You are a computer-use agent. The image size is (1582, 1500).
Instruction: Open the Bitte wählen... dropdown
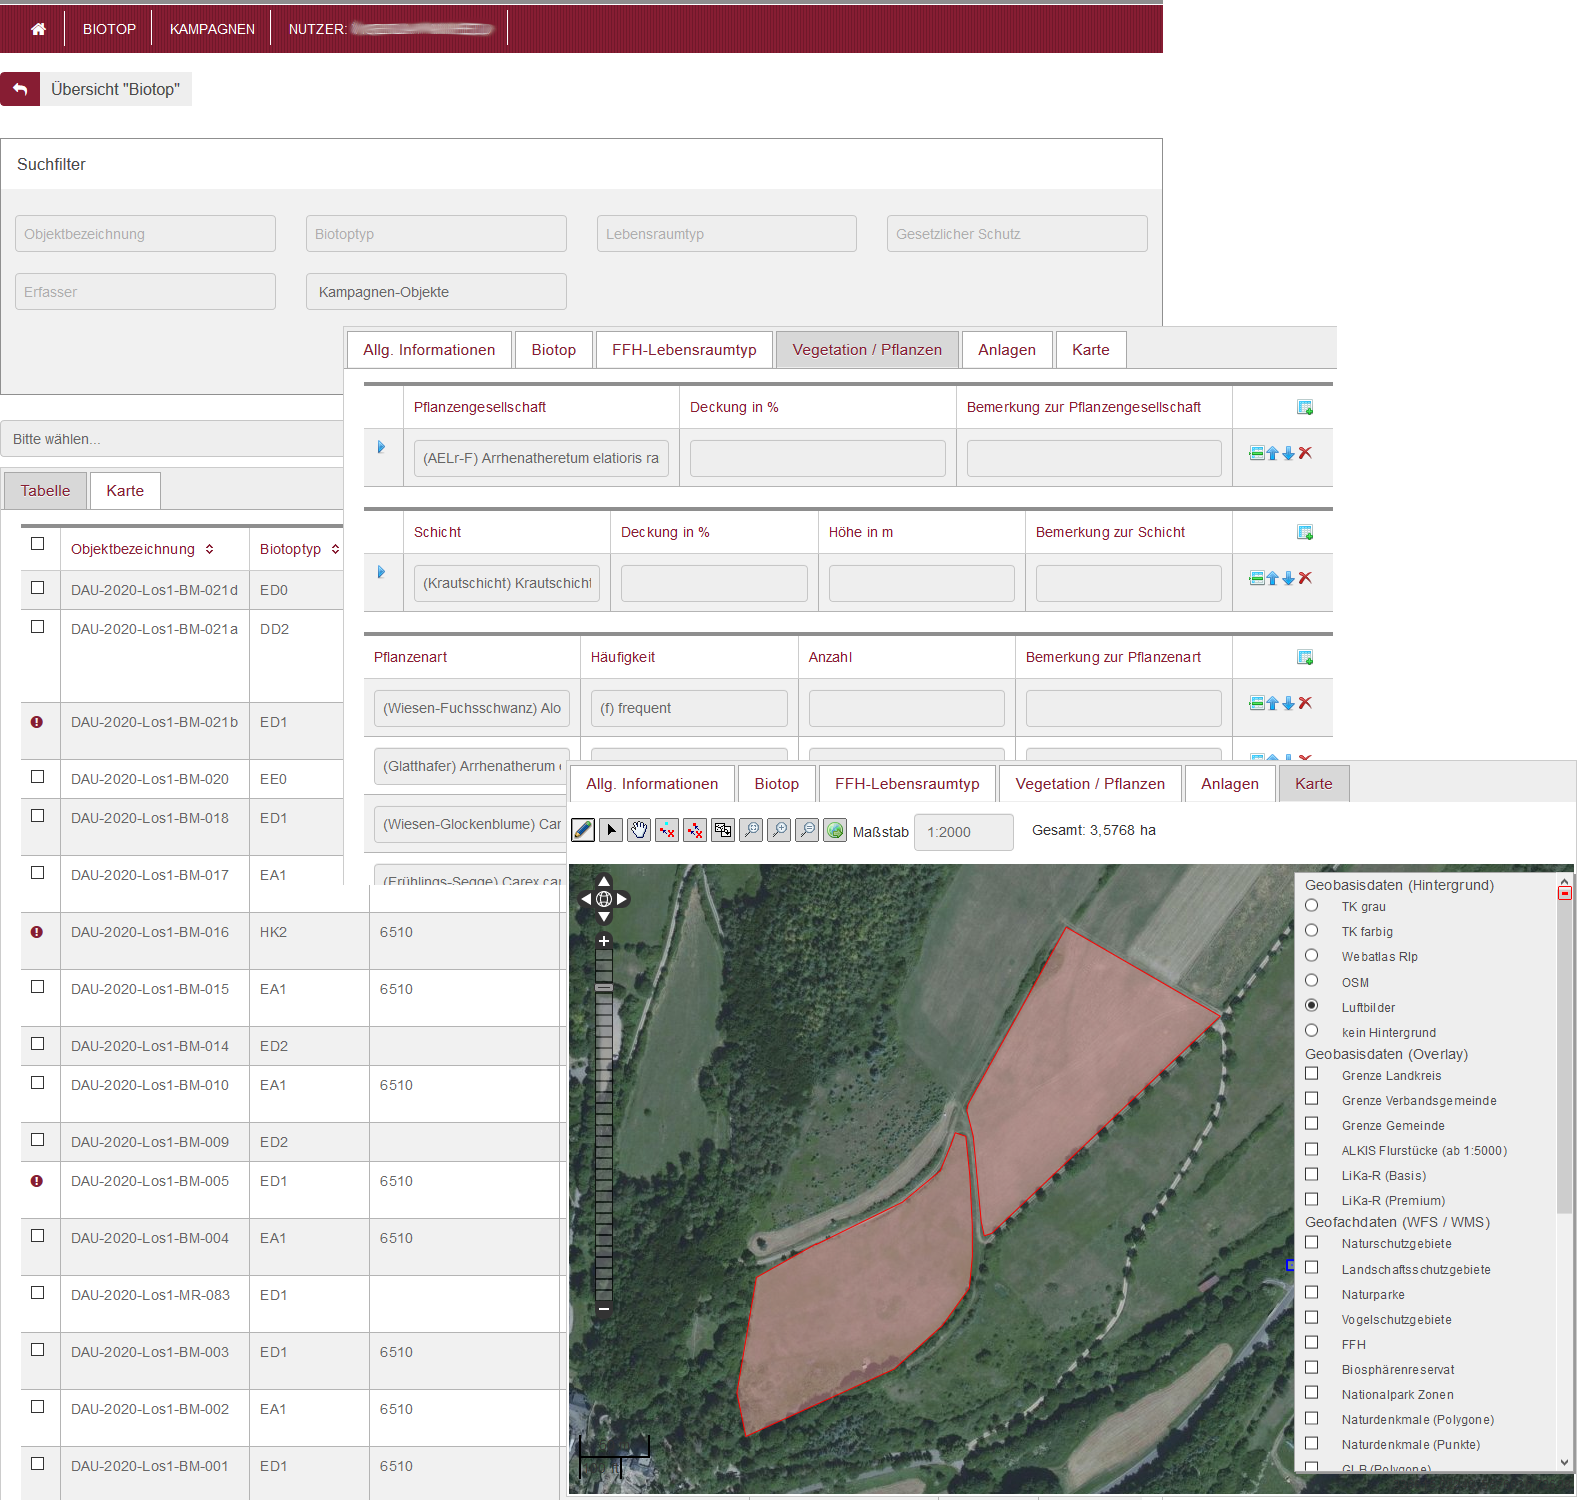172,439
